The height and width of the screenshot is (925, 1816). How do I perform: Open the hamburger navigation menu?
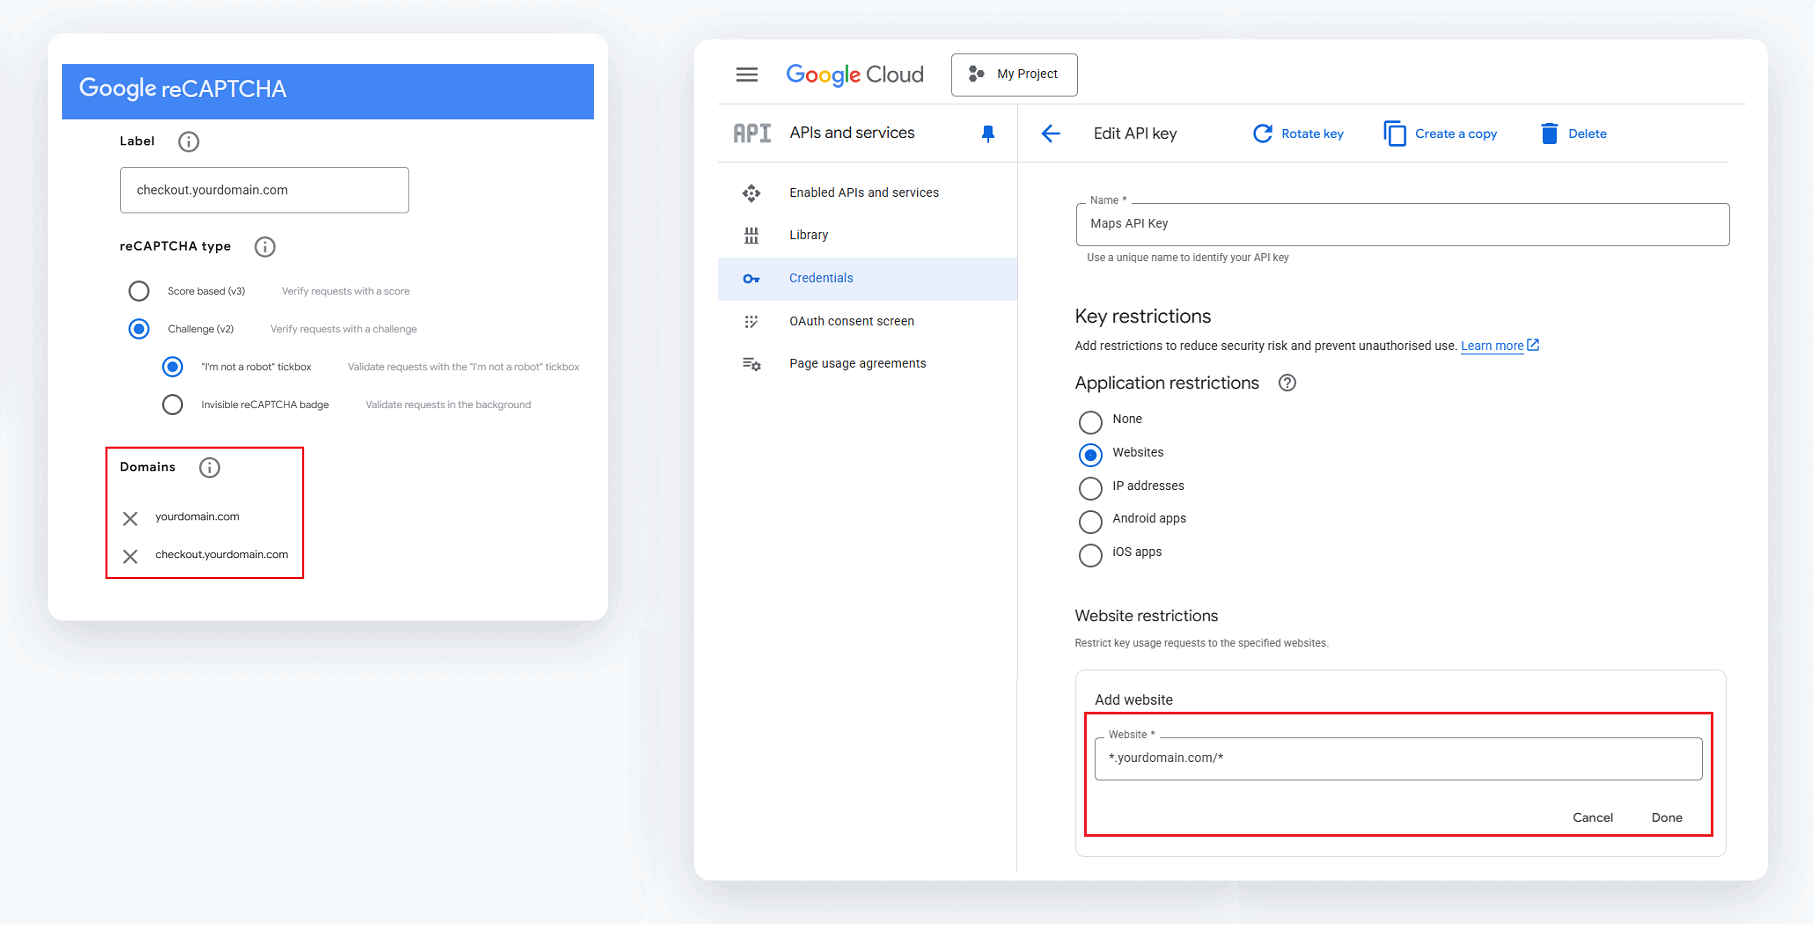pyautogui.click(x=747, y=75)
